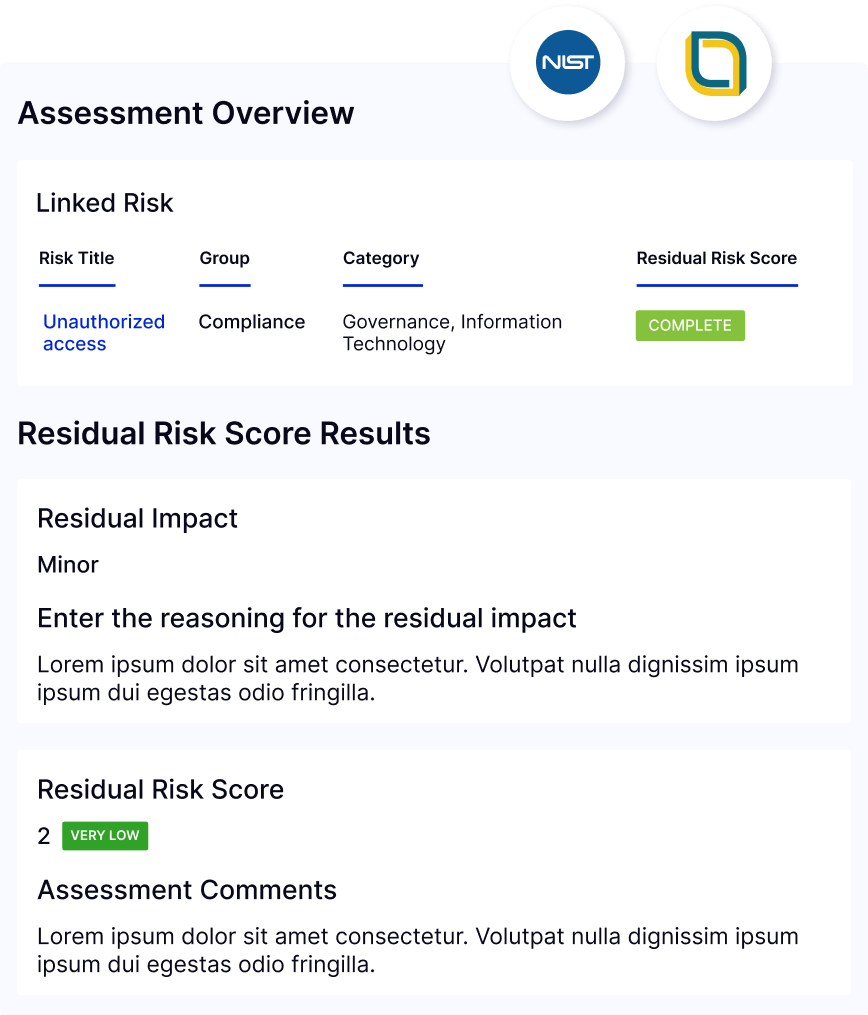Click the VERY LOW score badge
868x1015 pixels.
[x=105, y=836]
